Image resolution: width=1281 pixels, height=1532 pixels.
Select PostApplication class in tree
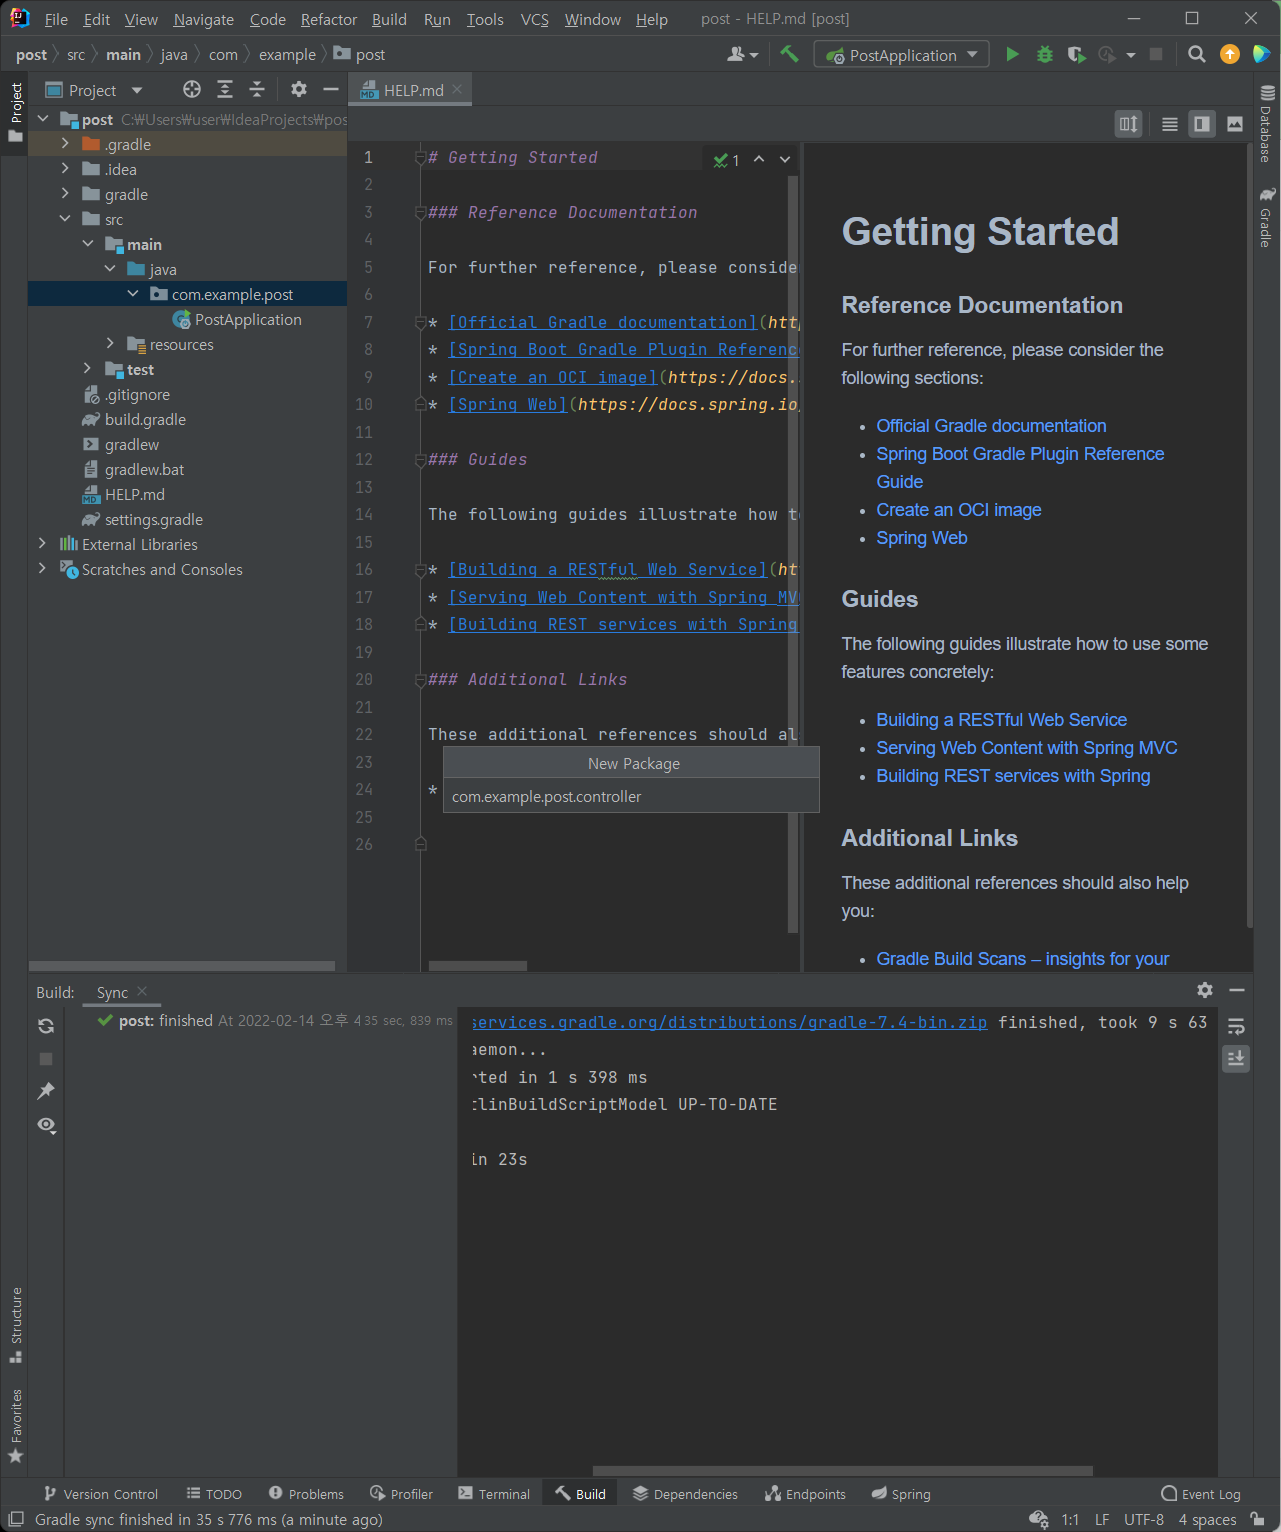pyautogui.click(x=248, y=319)
